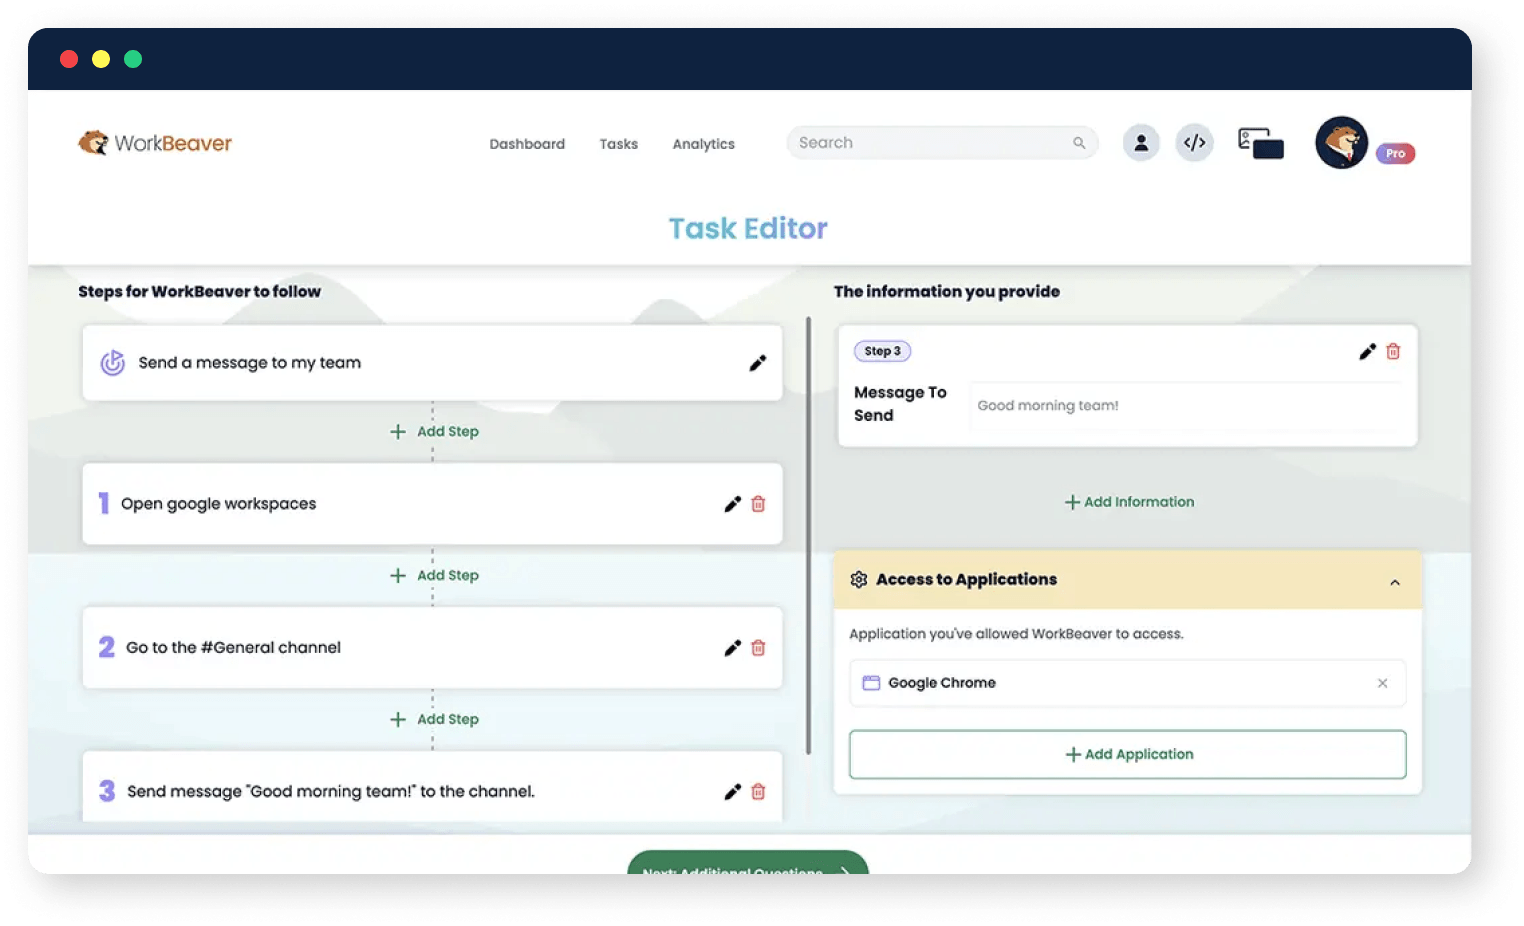The width and height of the screenshot is (1524, 926).
Task: Add Step below Open google workspaces
Action: click(434, 575)
